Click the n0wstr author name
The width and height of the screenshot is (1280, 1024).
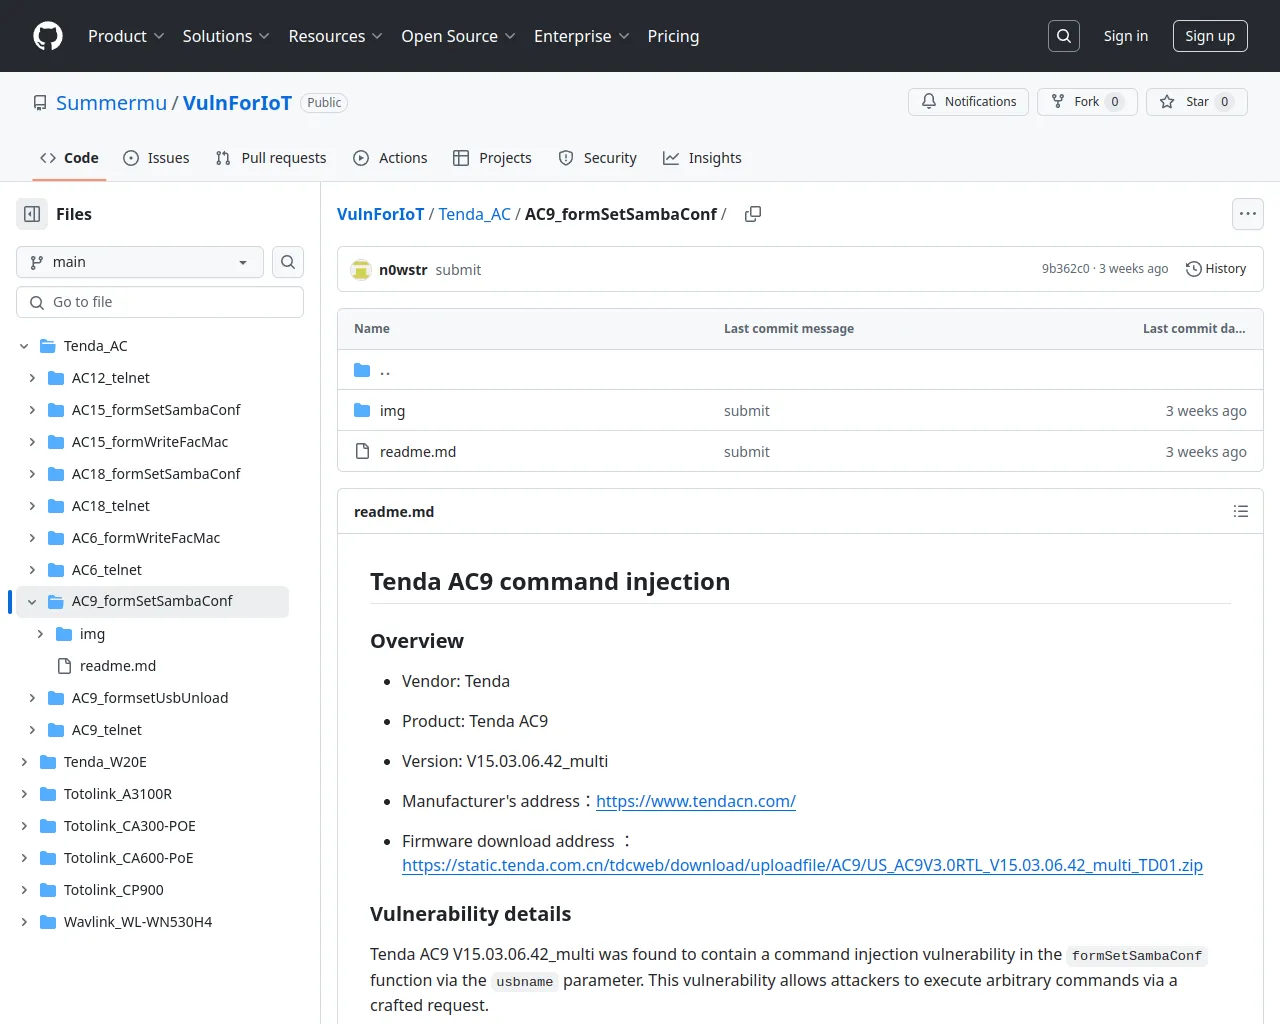point(403,270)
